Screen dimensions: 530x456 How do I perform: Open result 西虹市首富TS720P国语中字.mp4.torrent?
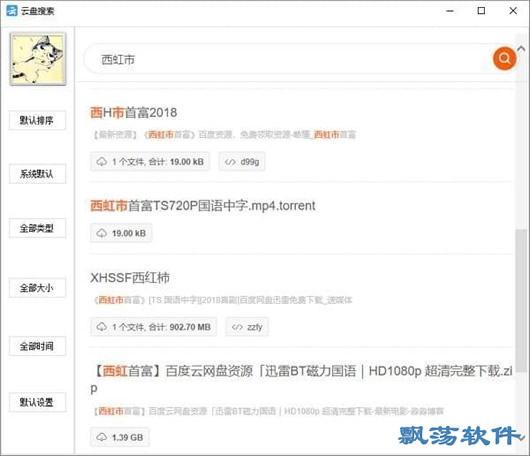point(203,206)
